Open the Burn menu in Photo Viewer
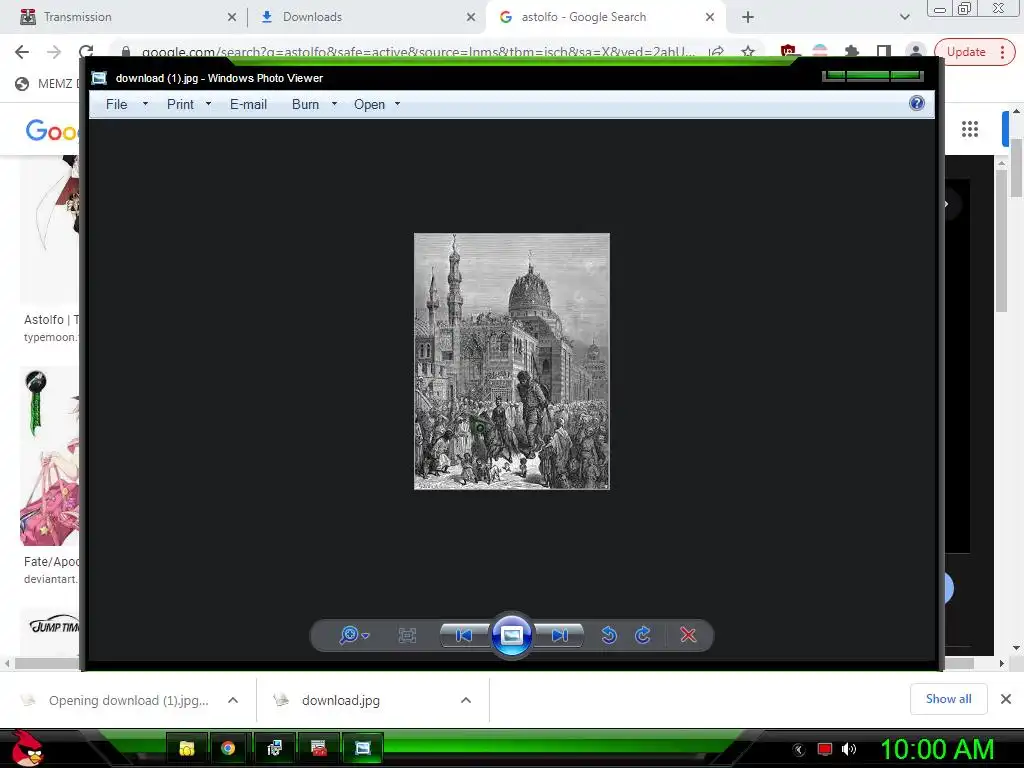This screenshot has height=768, width=1024. tap(306, 104)
